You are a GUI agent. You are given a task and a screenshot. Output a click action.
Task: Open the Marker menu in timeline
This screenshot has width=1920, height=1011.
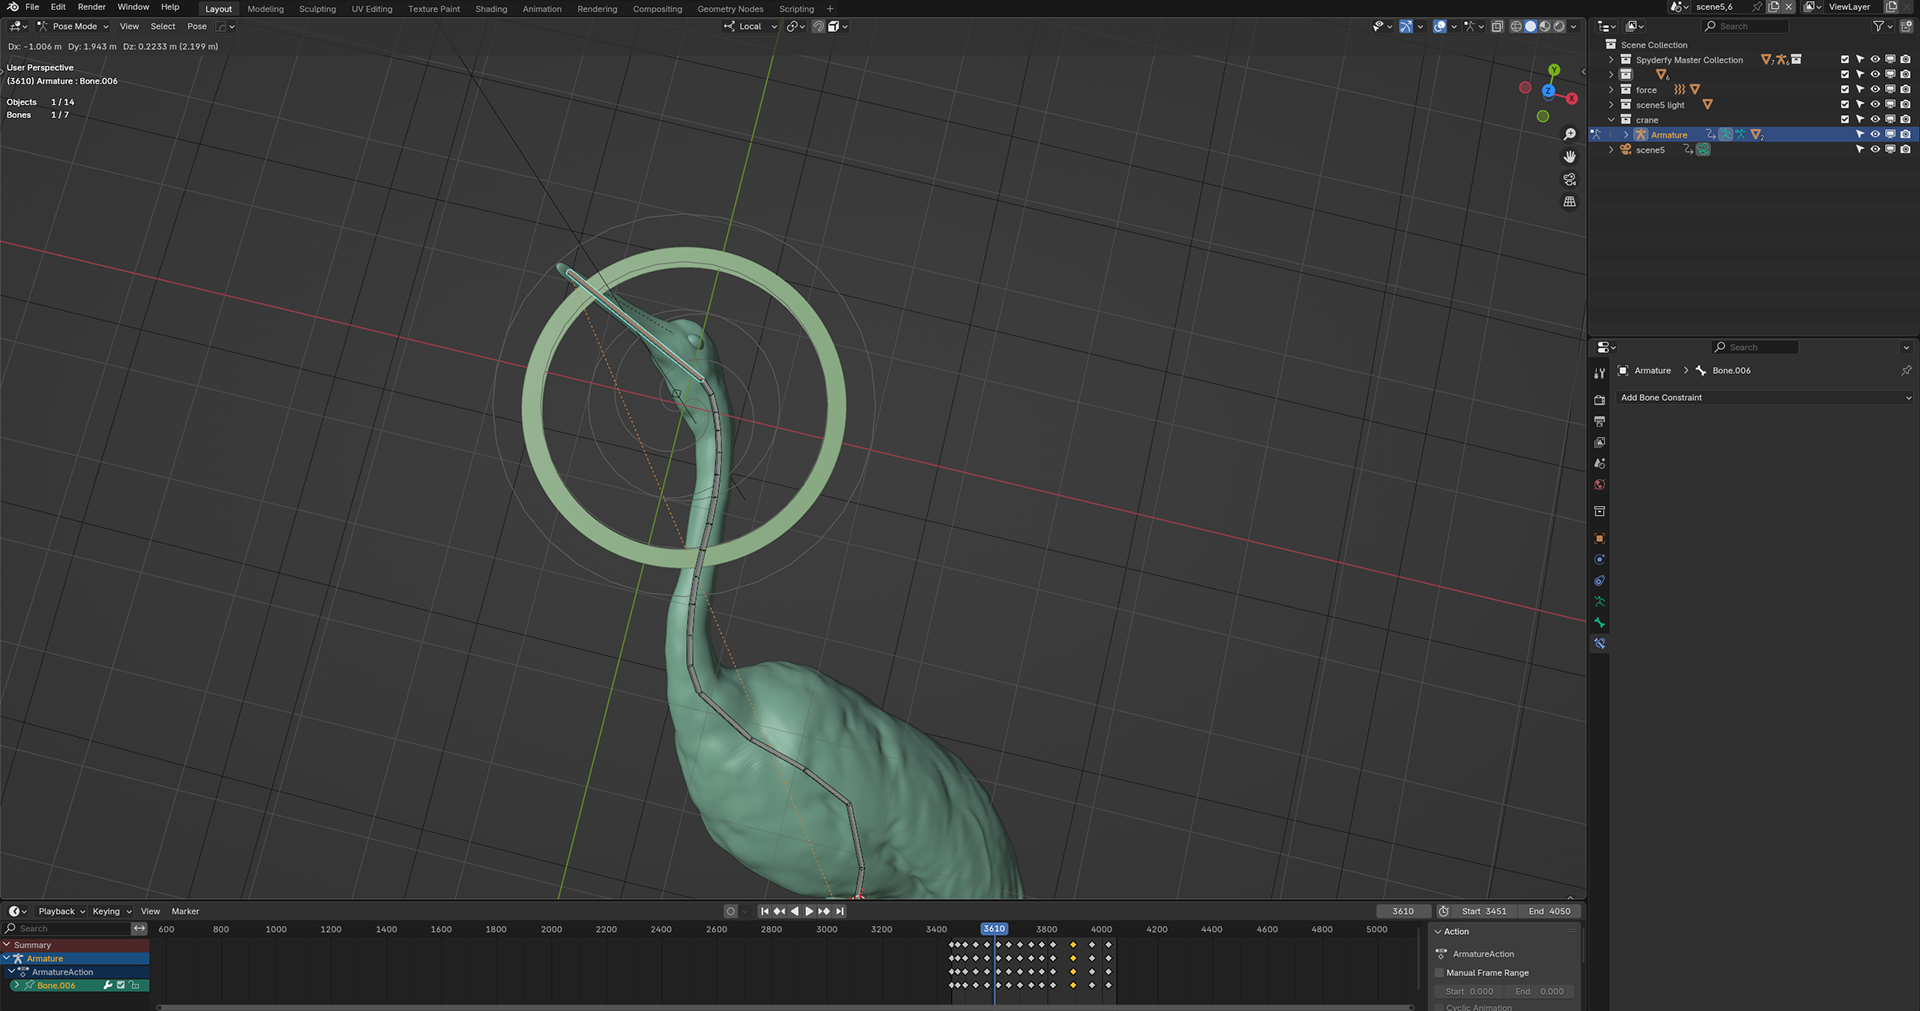(185, 912)
